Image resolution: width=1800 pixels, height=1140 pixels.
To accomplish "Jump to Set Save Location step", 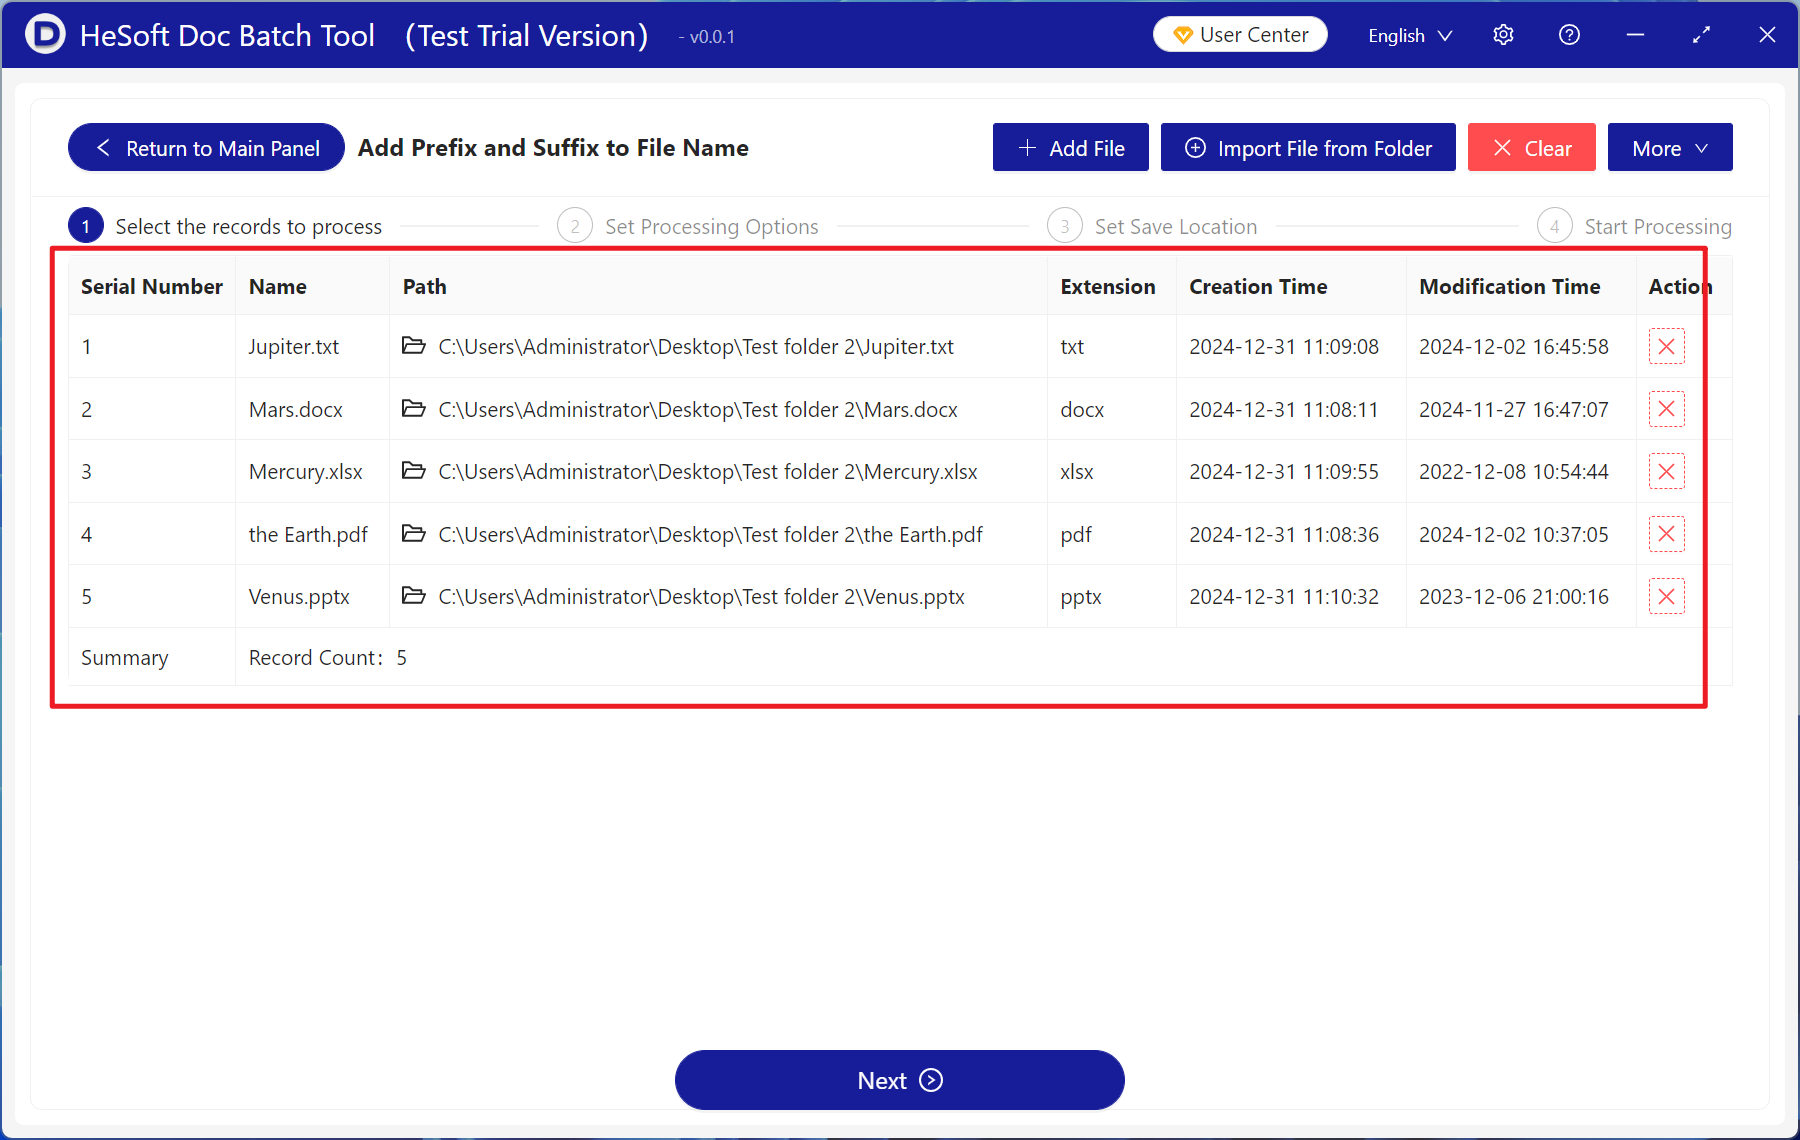I will 1152,227.
